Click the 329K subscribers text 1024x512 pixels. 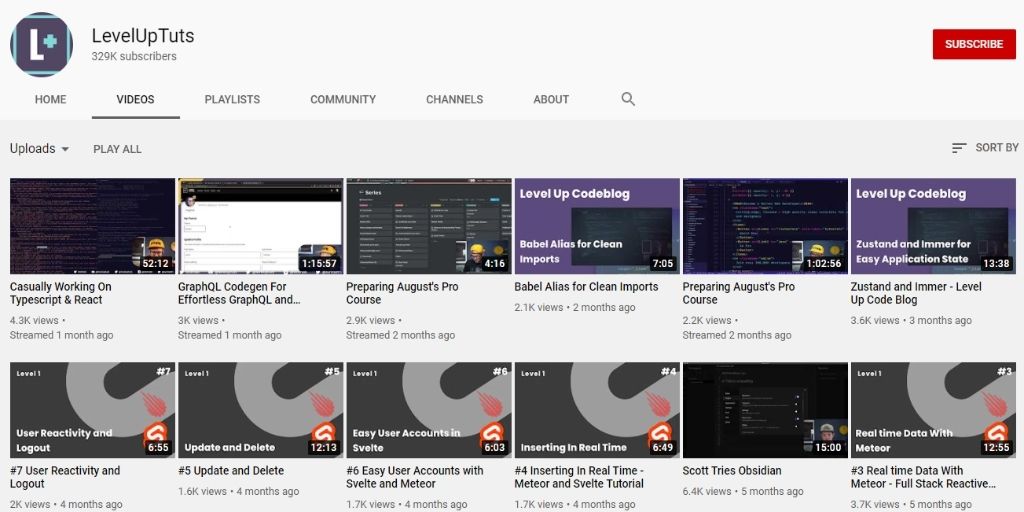(x=134, y=56)
